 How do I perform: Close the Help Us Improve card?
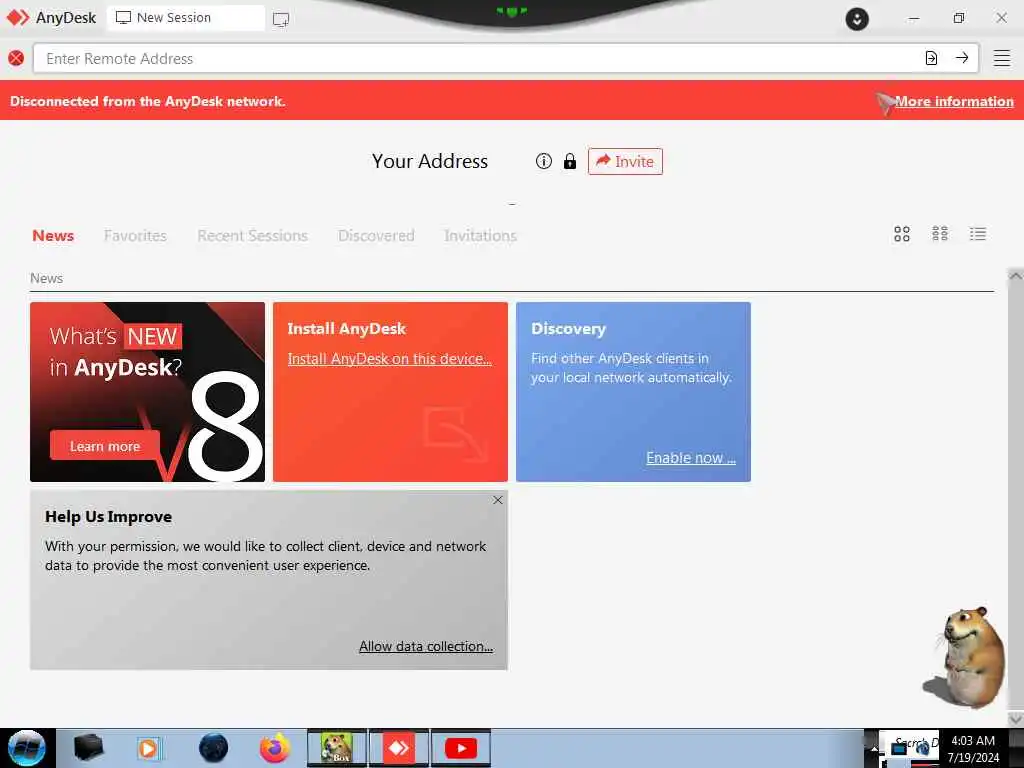point(498,500)
